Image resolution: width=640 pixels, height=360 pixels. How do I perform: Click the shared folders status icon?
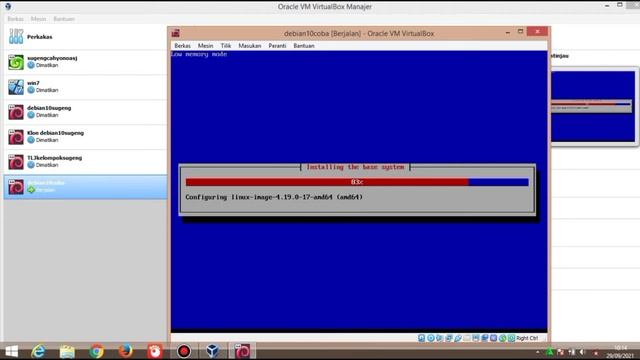click(x=467, y=338)
